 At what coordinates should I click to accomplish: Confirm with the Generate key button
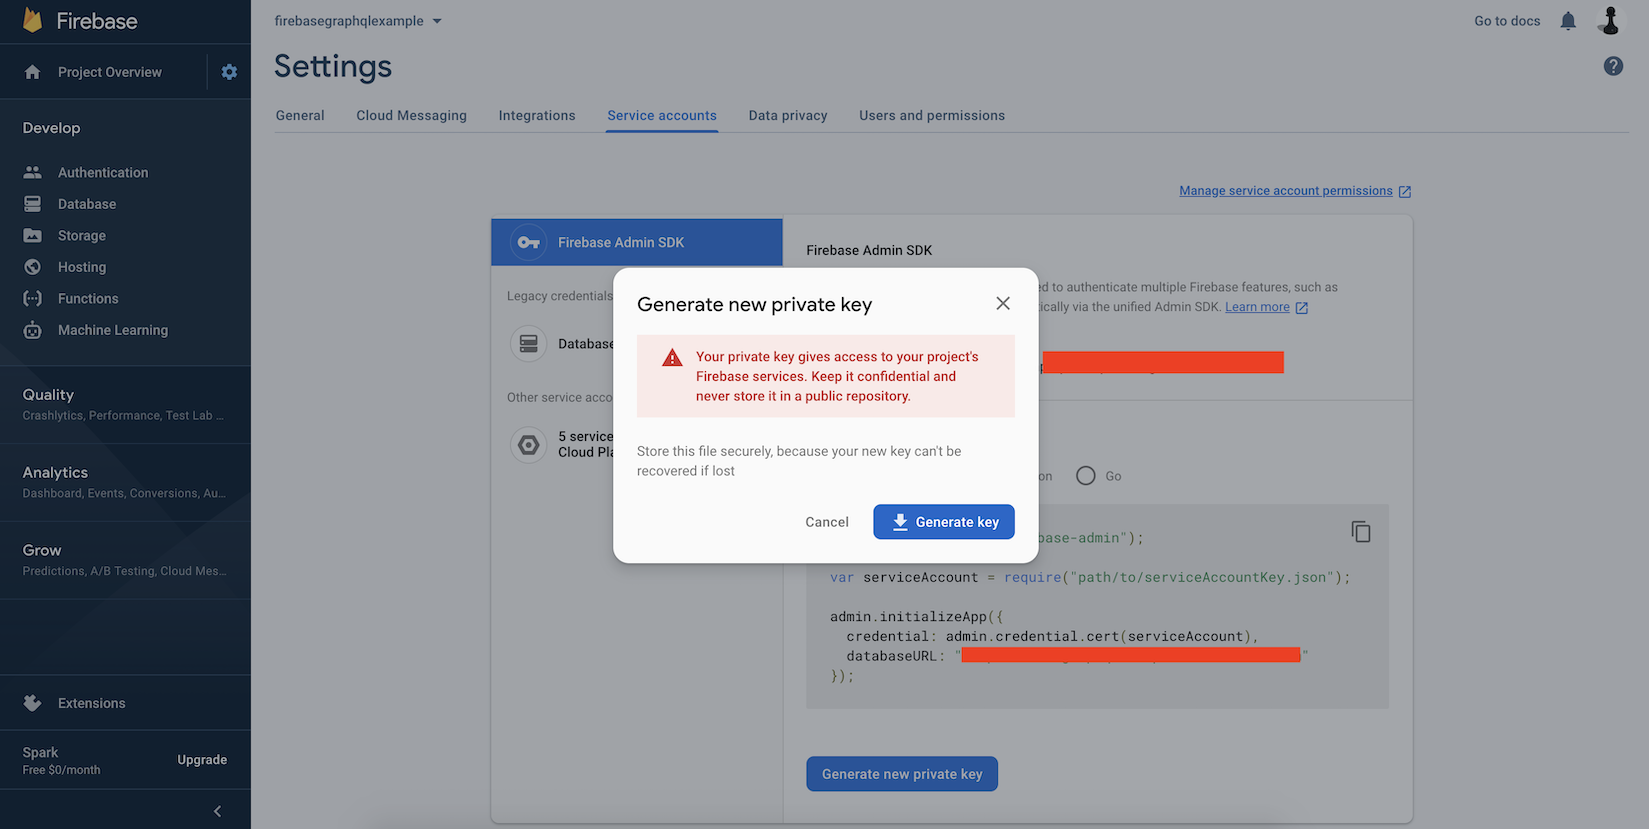pyautogui.click(x=944, y=522)
